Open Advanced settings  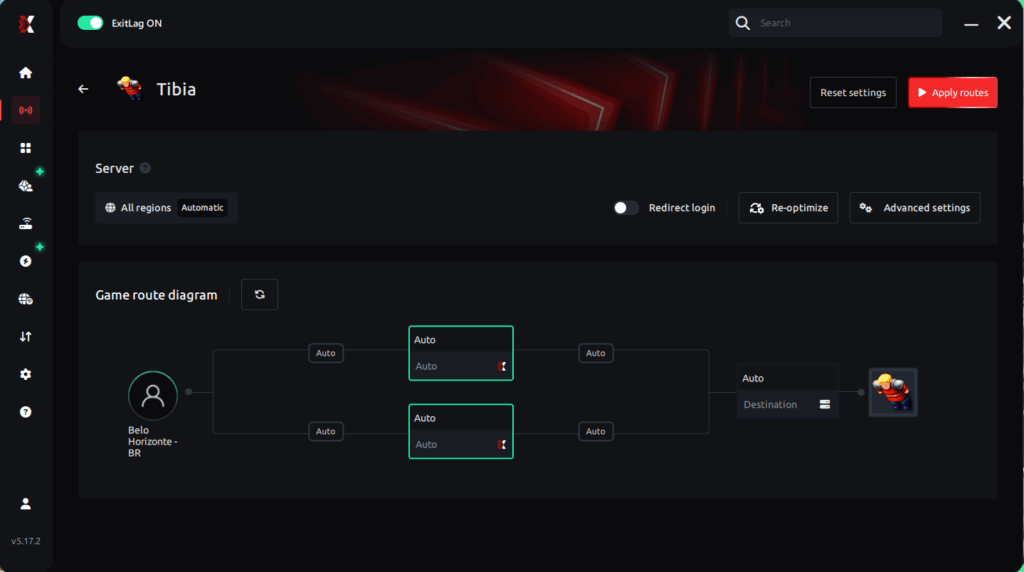click(915, 208)
